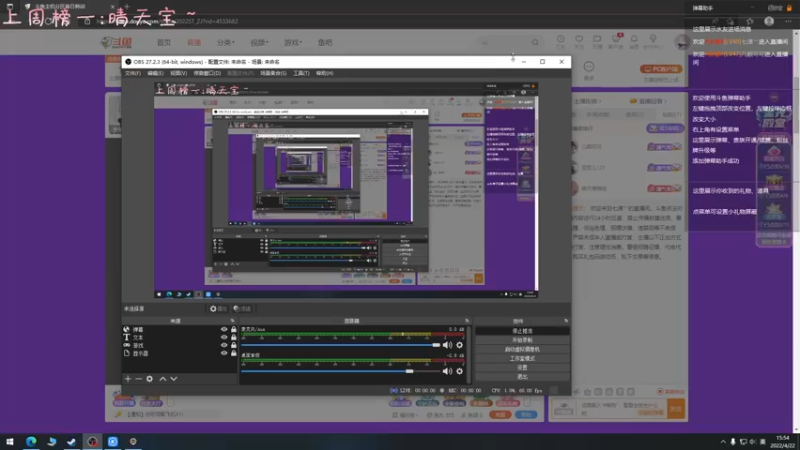Select the 弹幕 source row in OBS
Viewport: 800px width, 450px height.
click(x=180, y=330)
